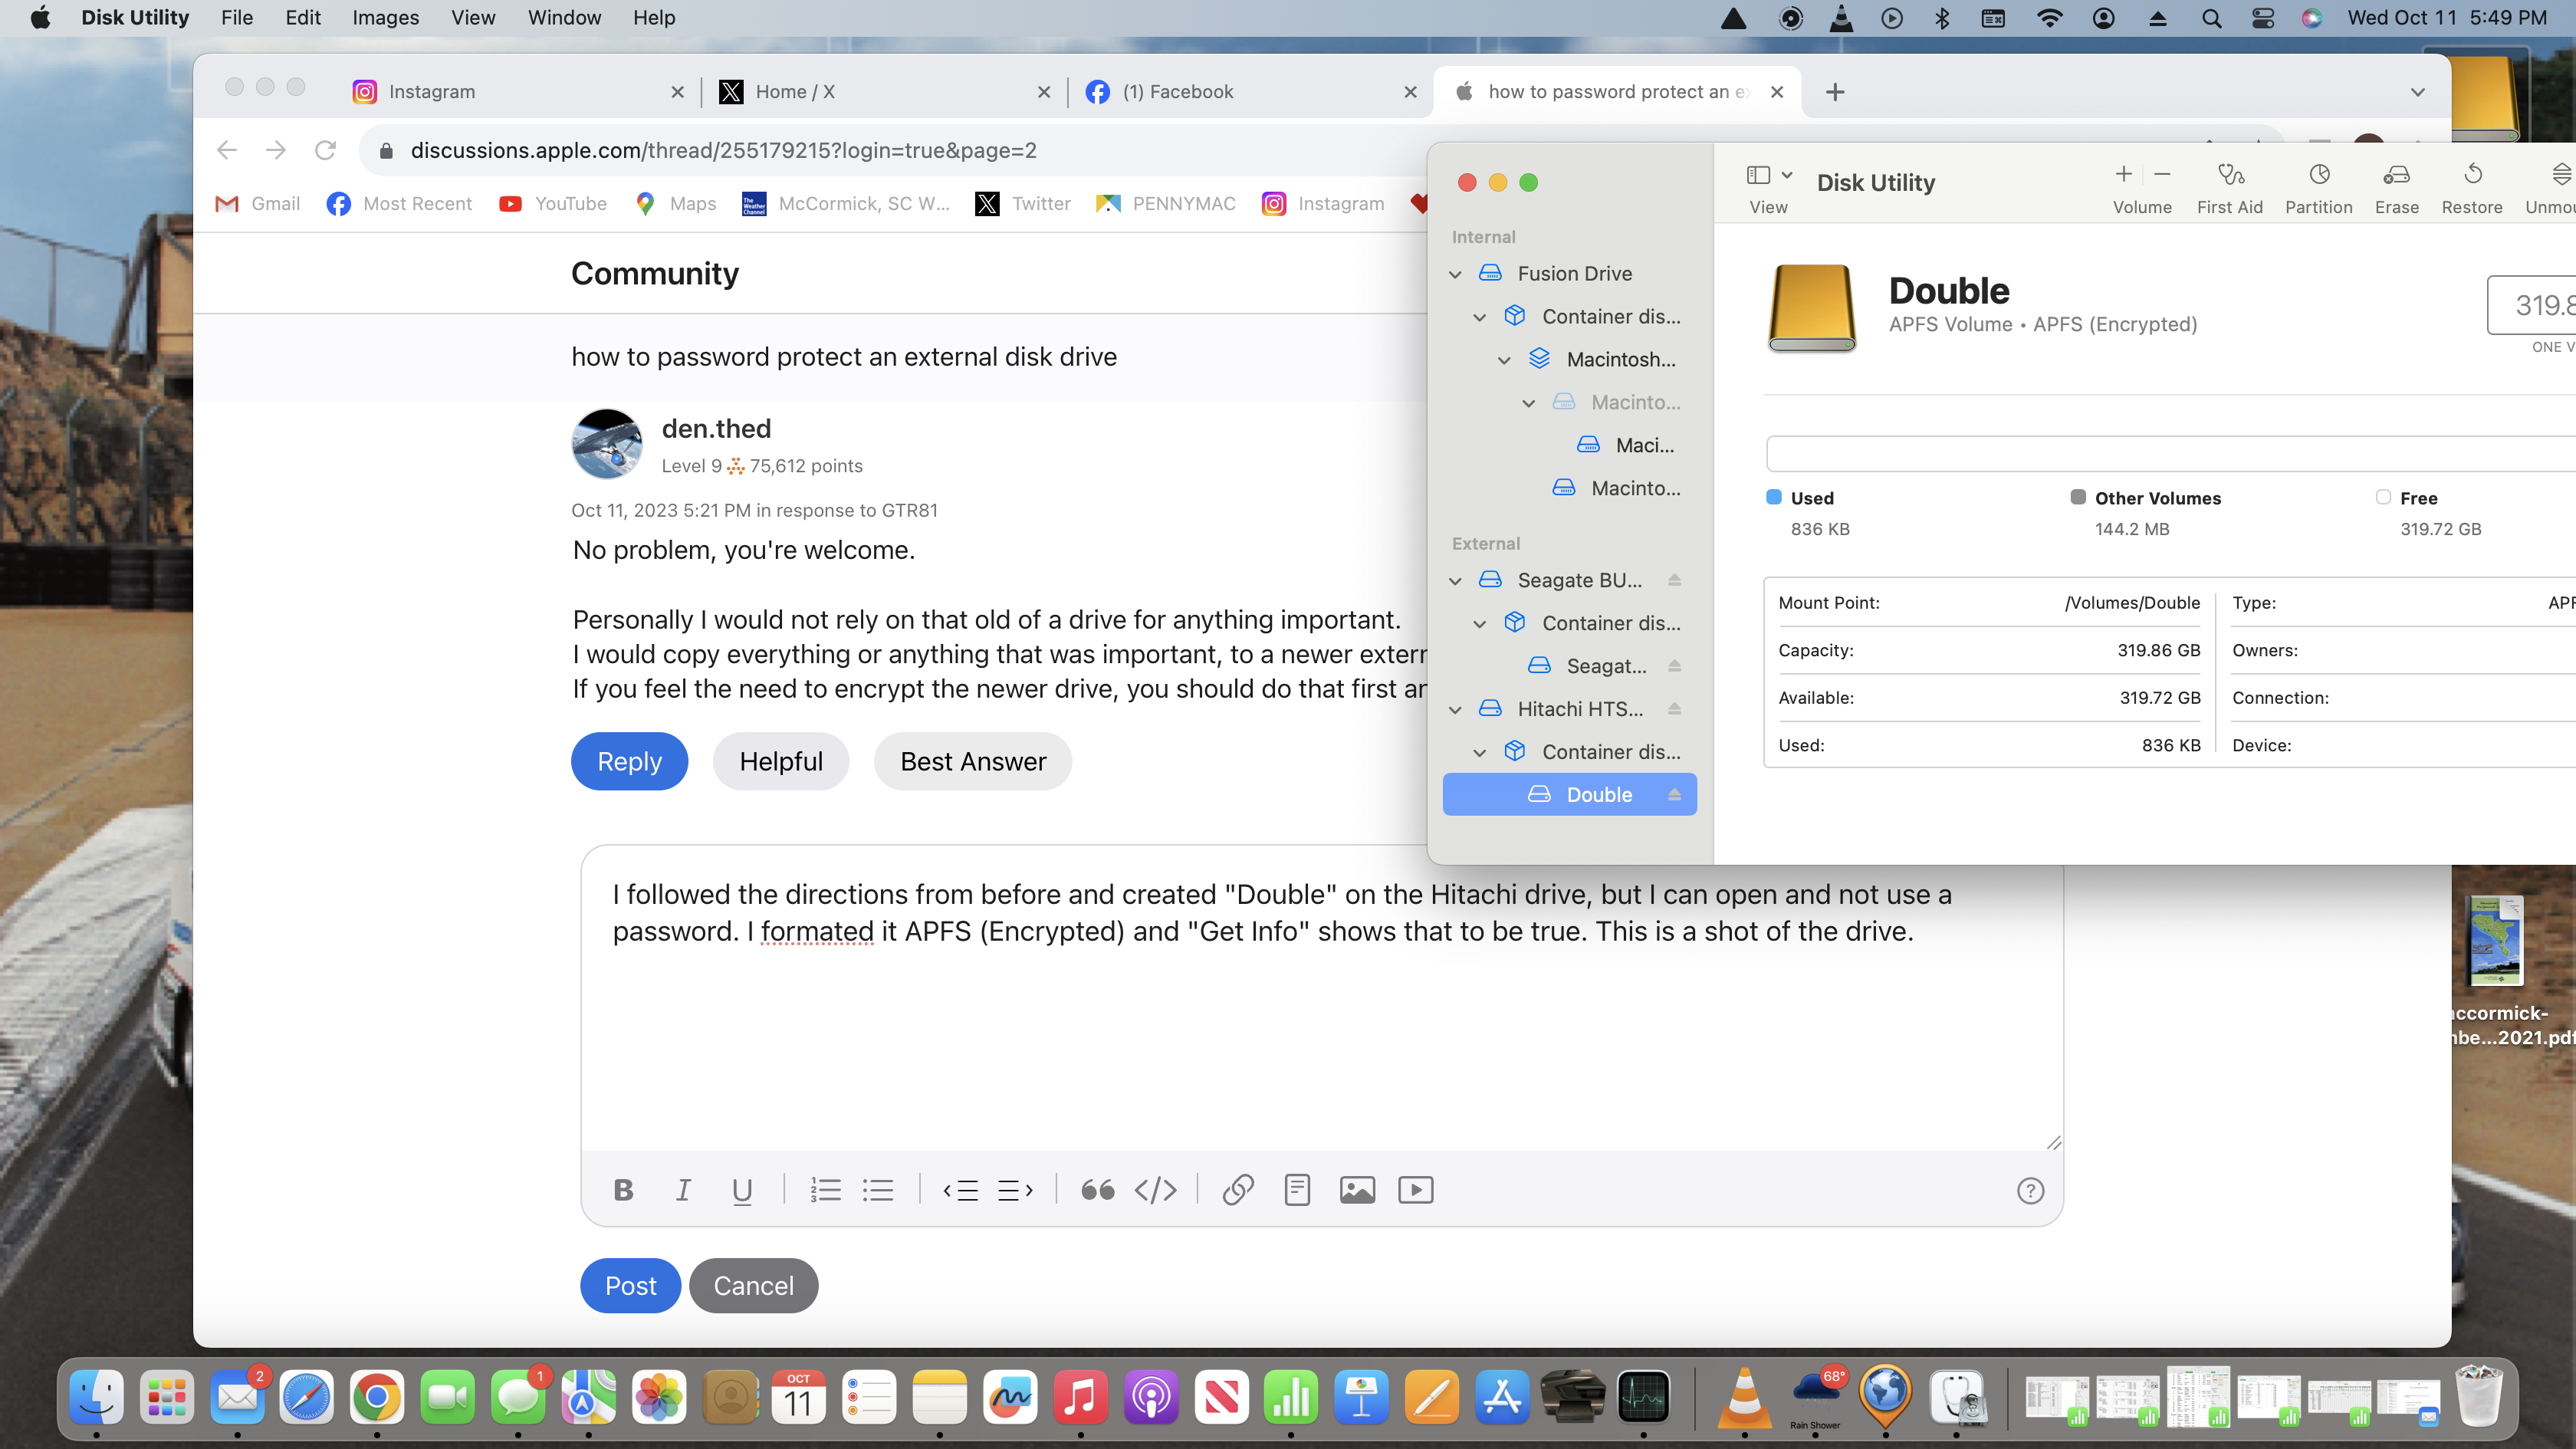Mark reply as Best Answer

click(x=972, y=762)
